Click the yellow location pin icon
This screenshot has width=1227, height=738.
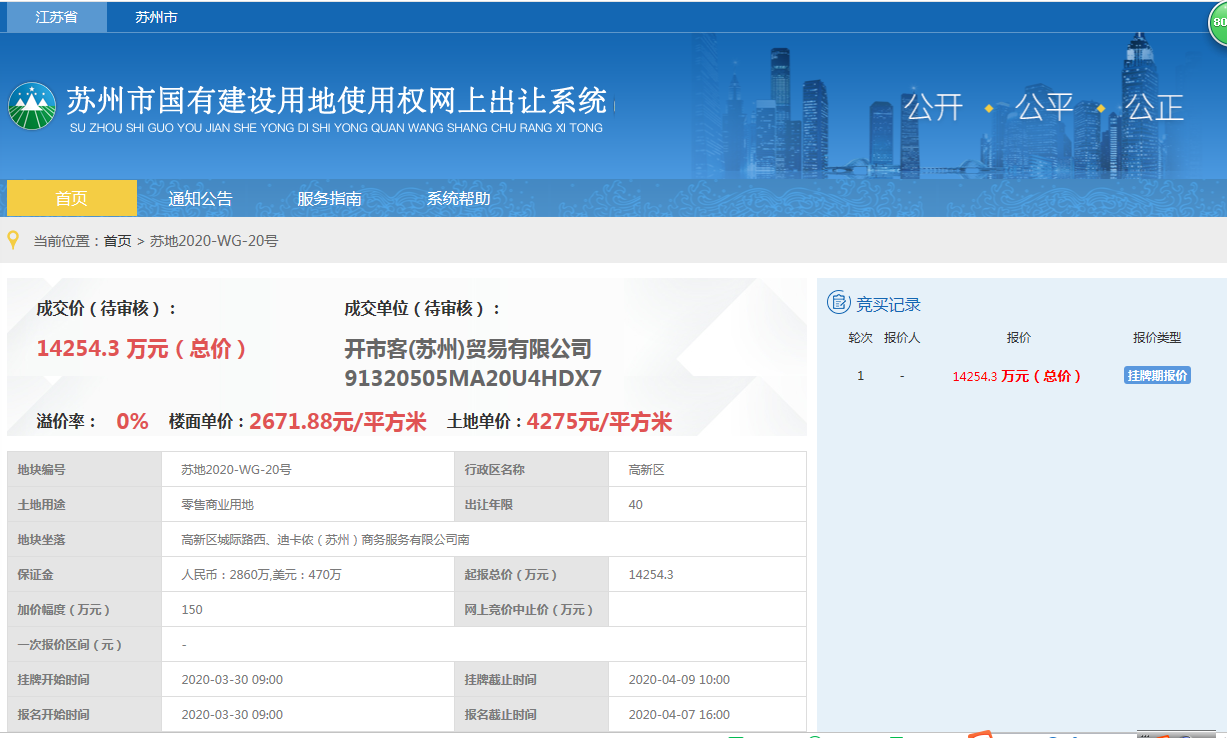click(13, 240)
